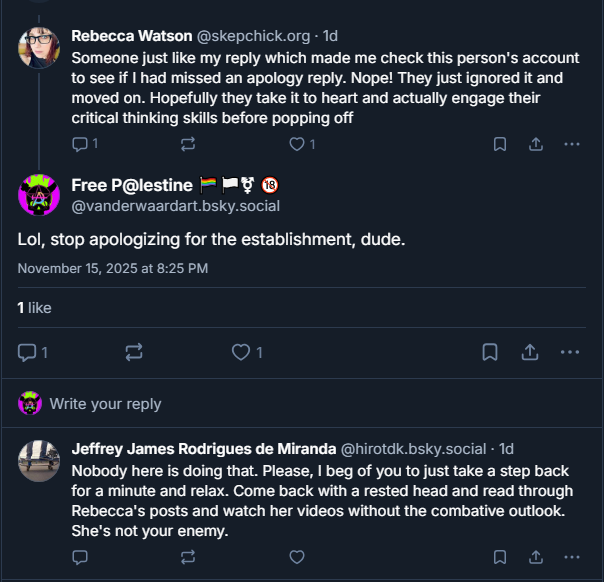
Task: Open more options on Rebecca Watson's post
Action: pos(572,144)
